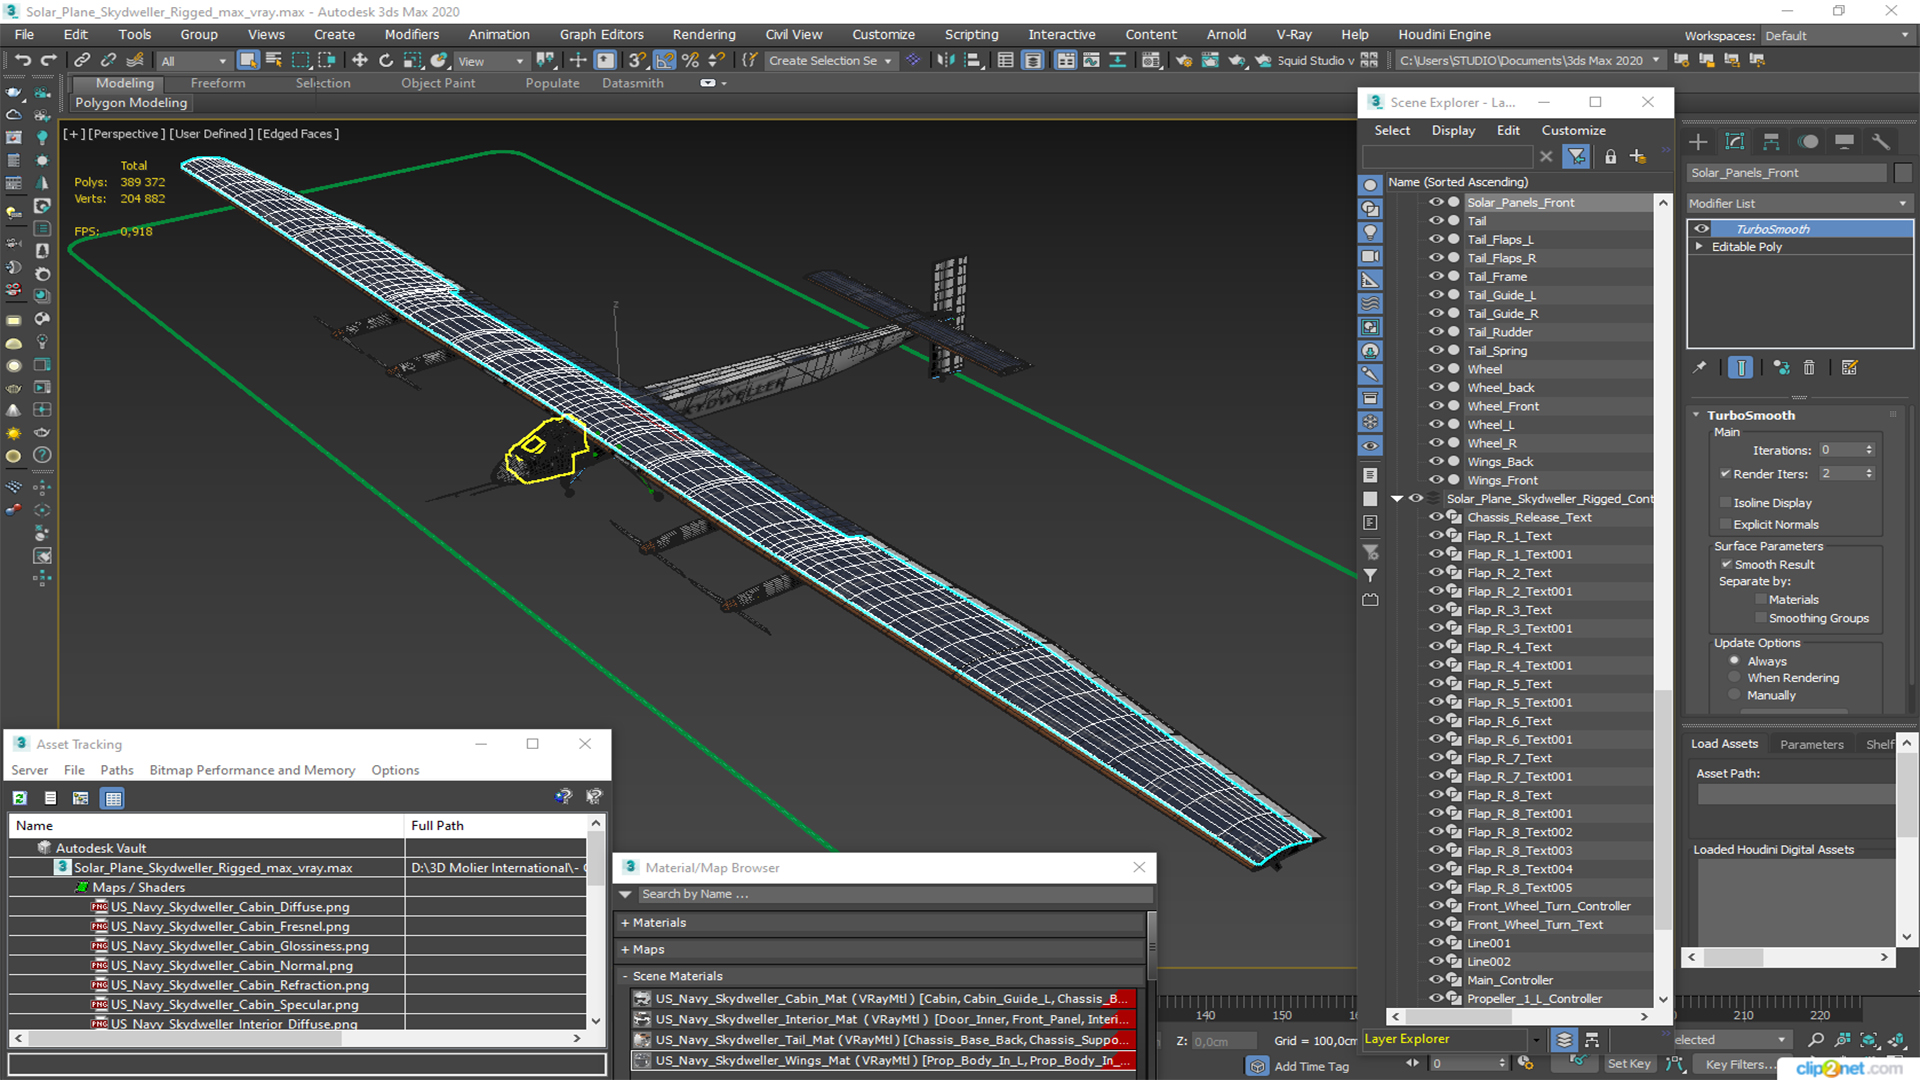Switch to the Object Paint ribbon tab

(x=438, y=83)
